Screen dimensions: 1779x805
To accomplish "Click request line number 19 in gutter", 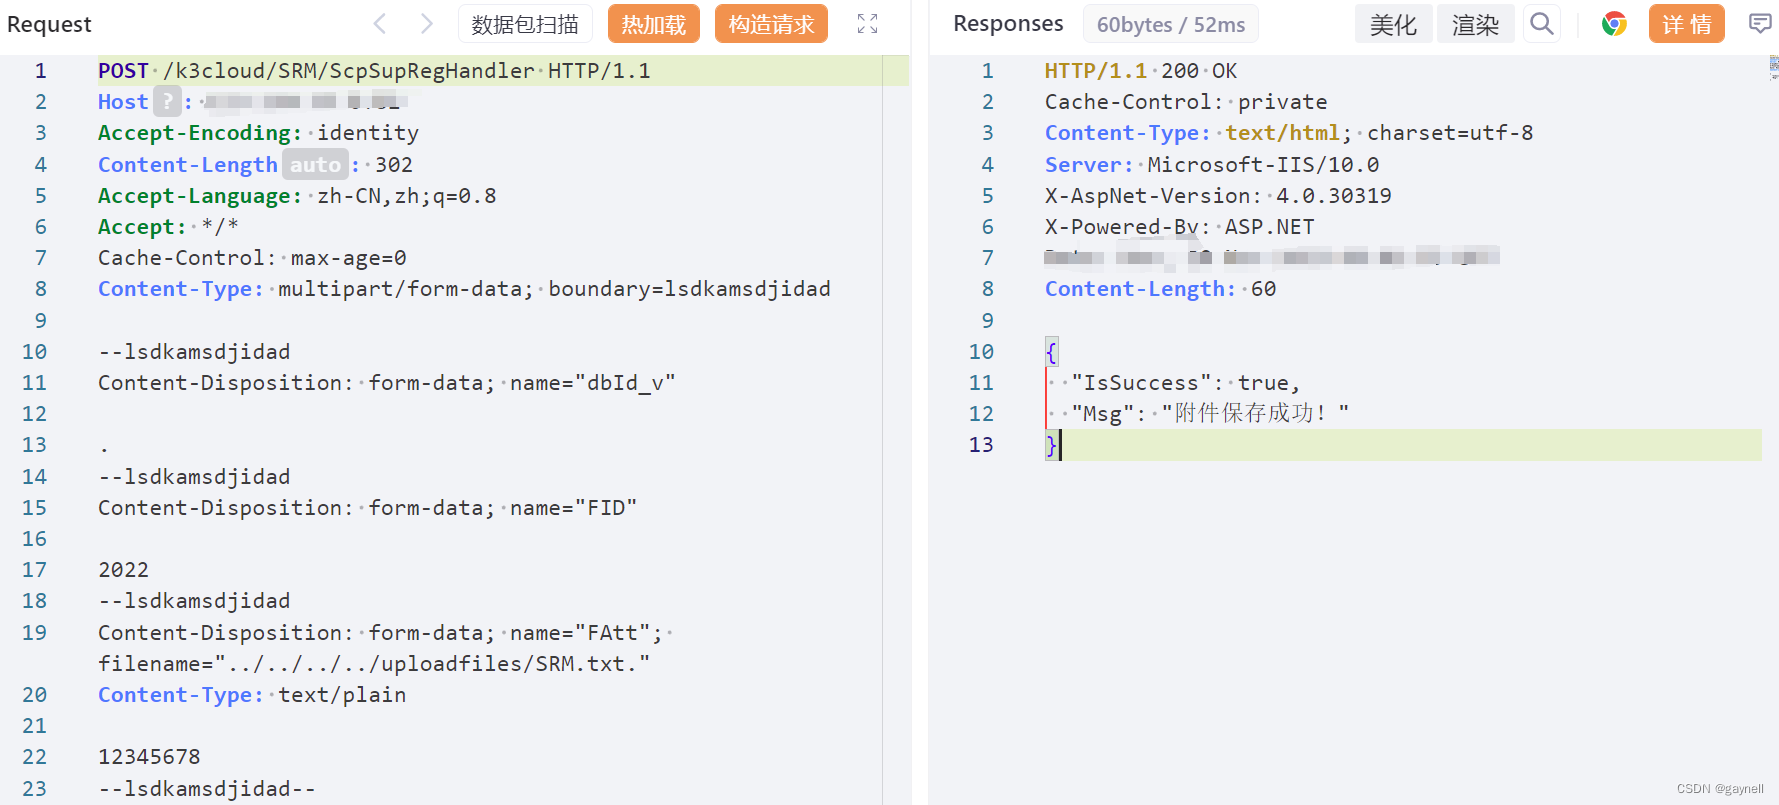I will pos(34,633).
